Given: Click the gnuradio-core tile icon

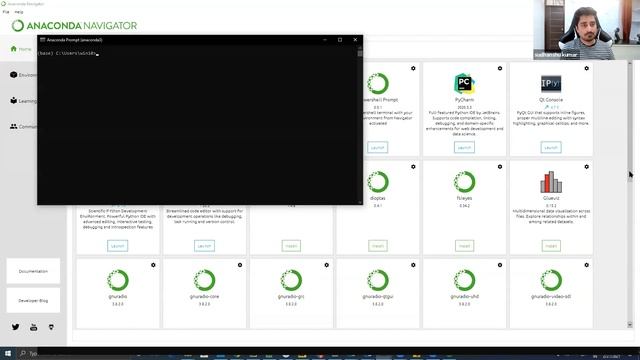Looking at the screenshot, I should (x=204, y=280).
